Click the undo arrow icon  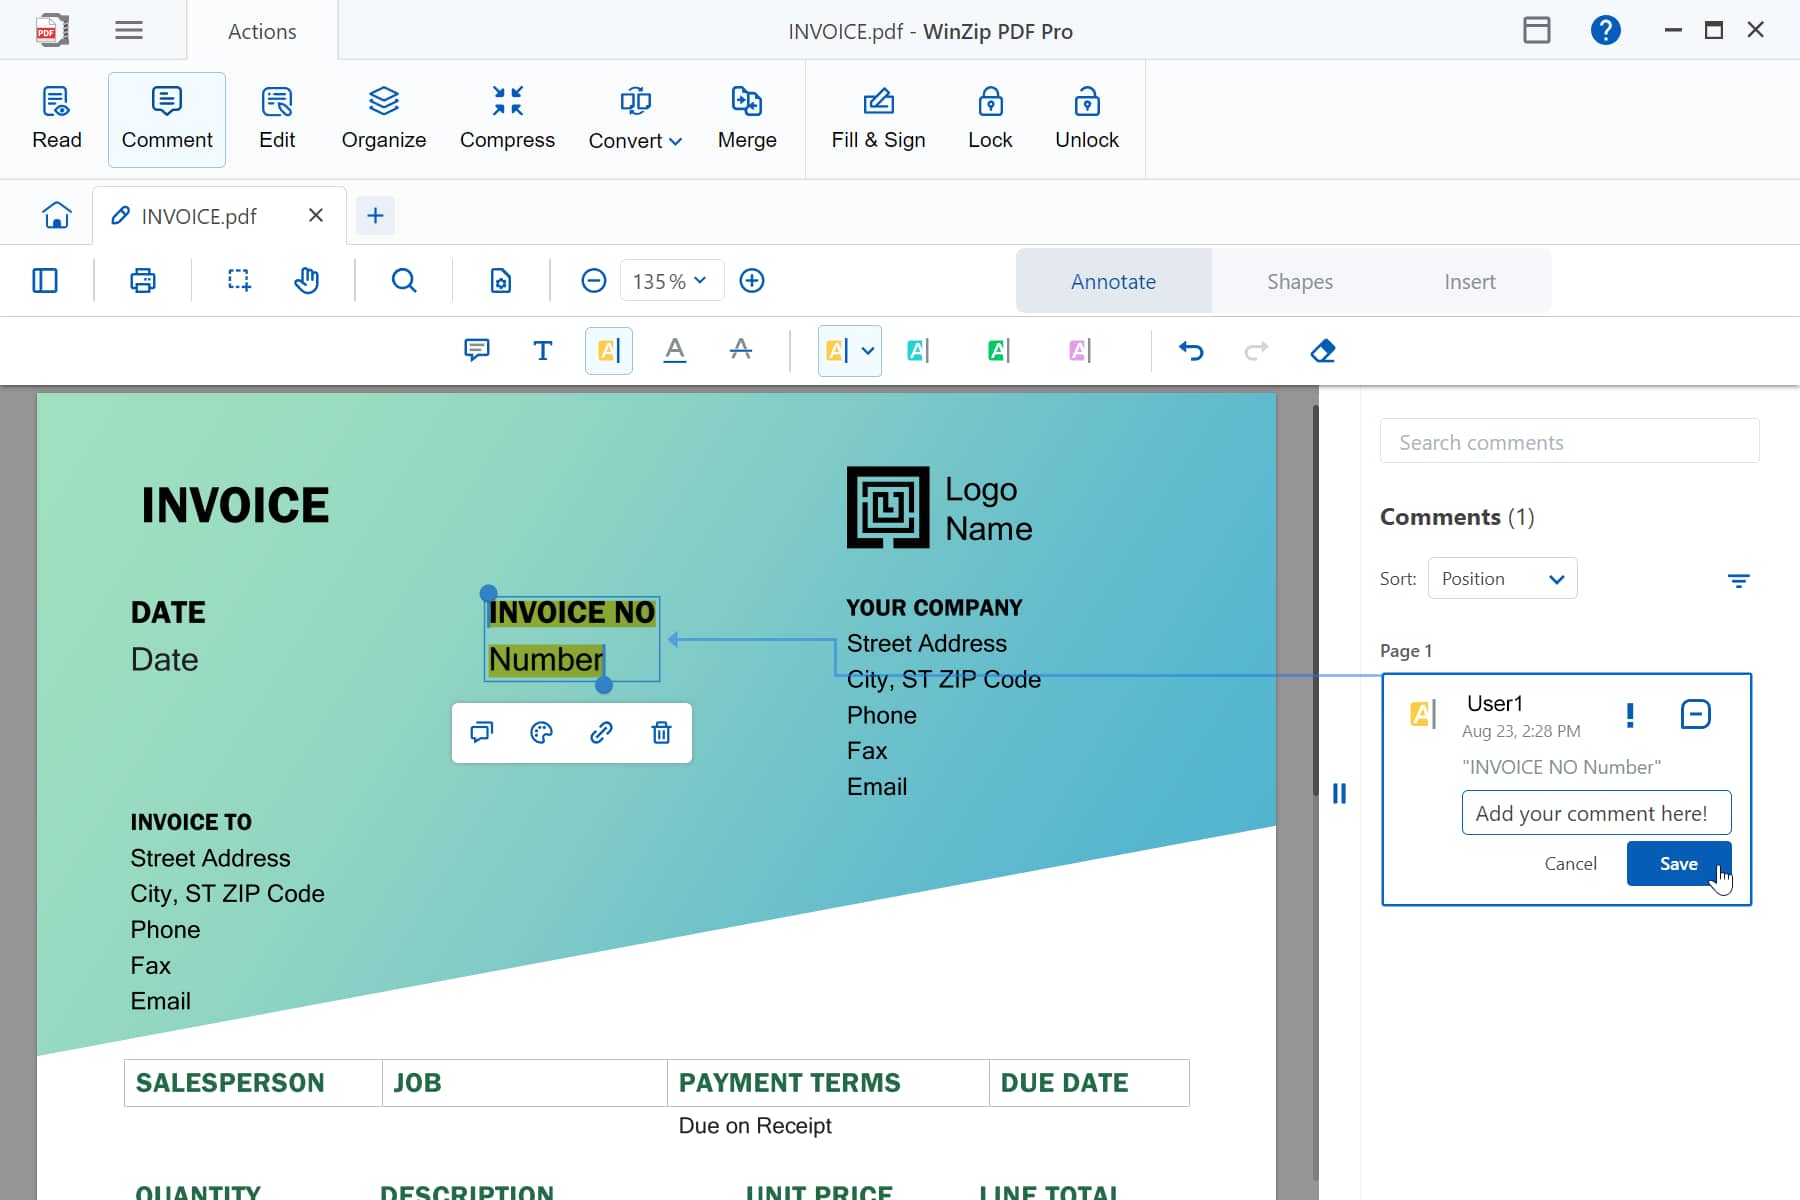1190,351
